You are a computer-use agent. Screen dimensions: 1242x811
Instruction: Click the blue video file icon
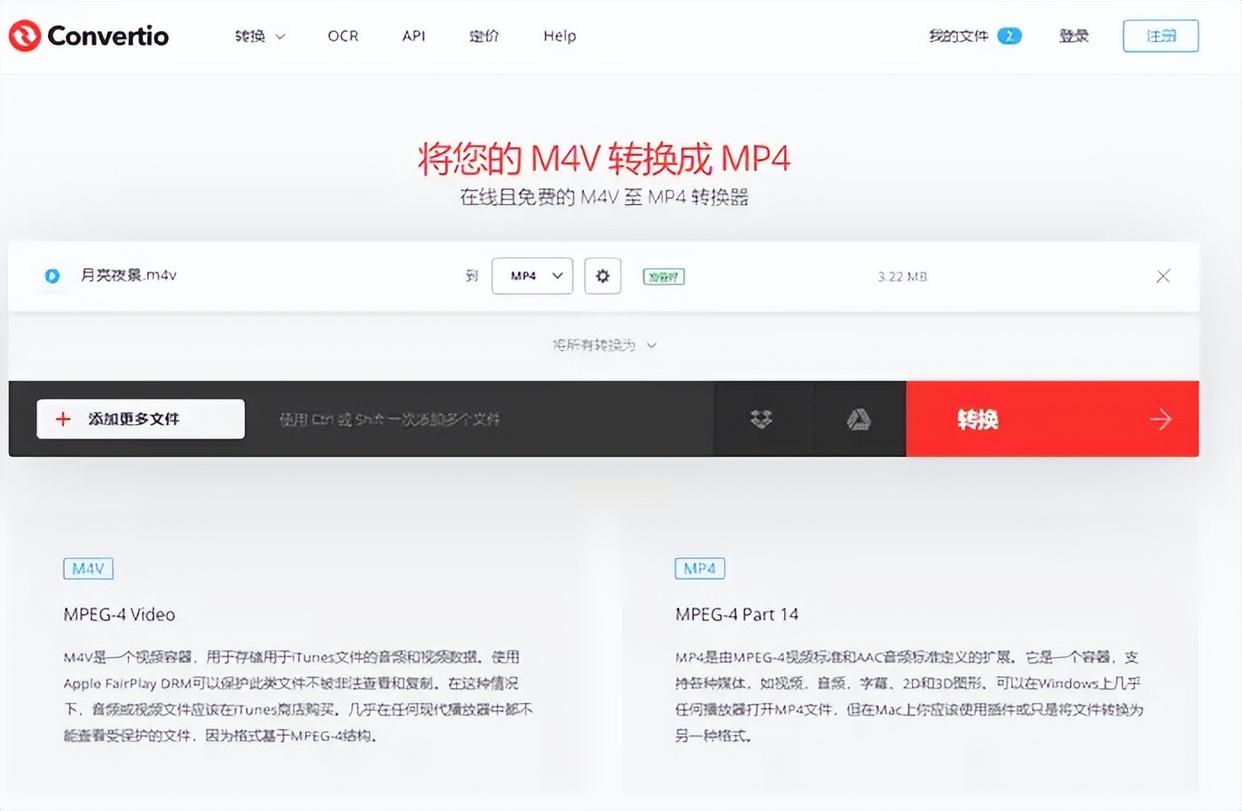[x=52, y=276]
